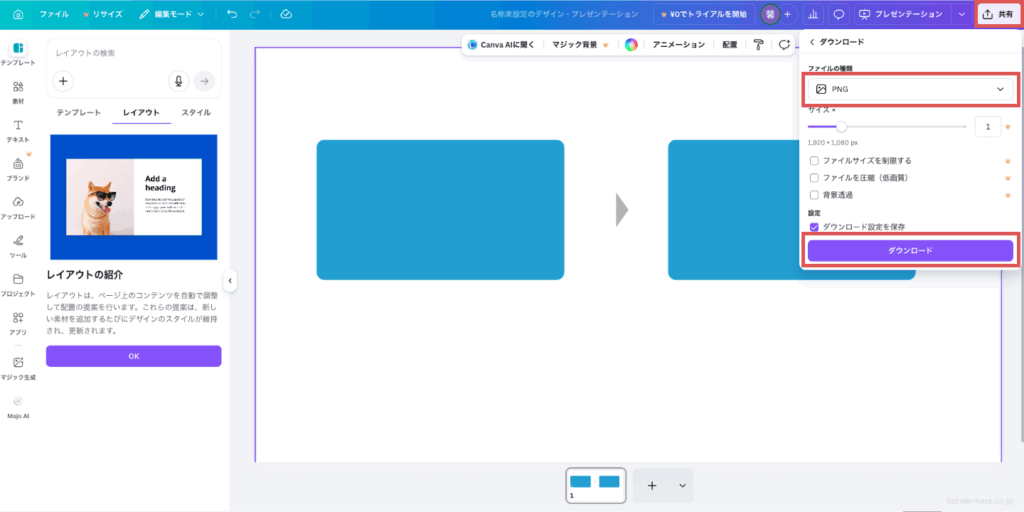The height and width of the screenshot is (512, 1024).
Task: Click the size slider handle
Action: tap(841, 127)
